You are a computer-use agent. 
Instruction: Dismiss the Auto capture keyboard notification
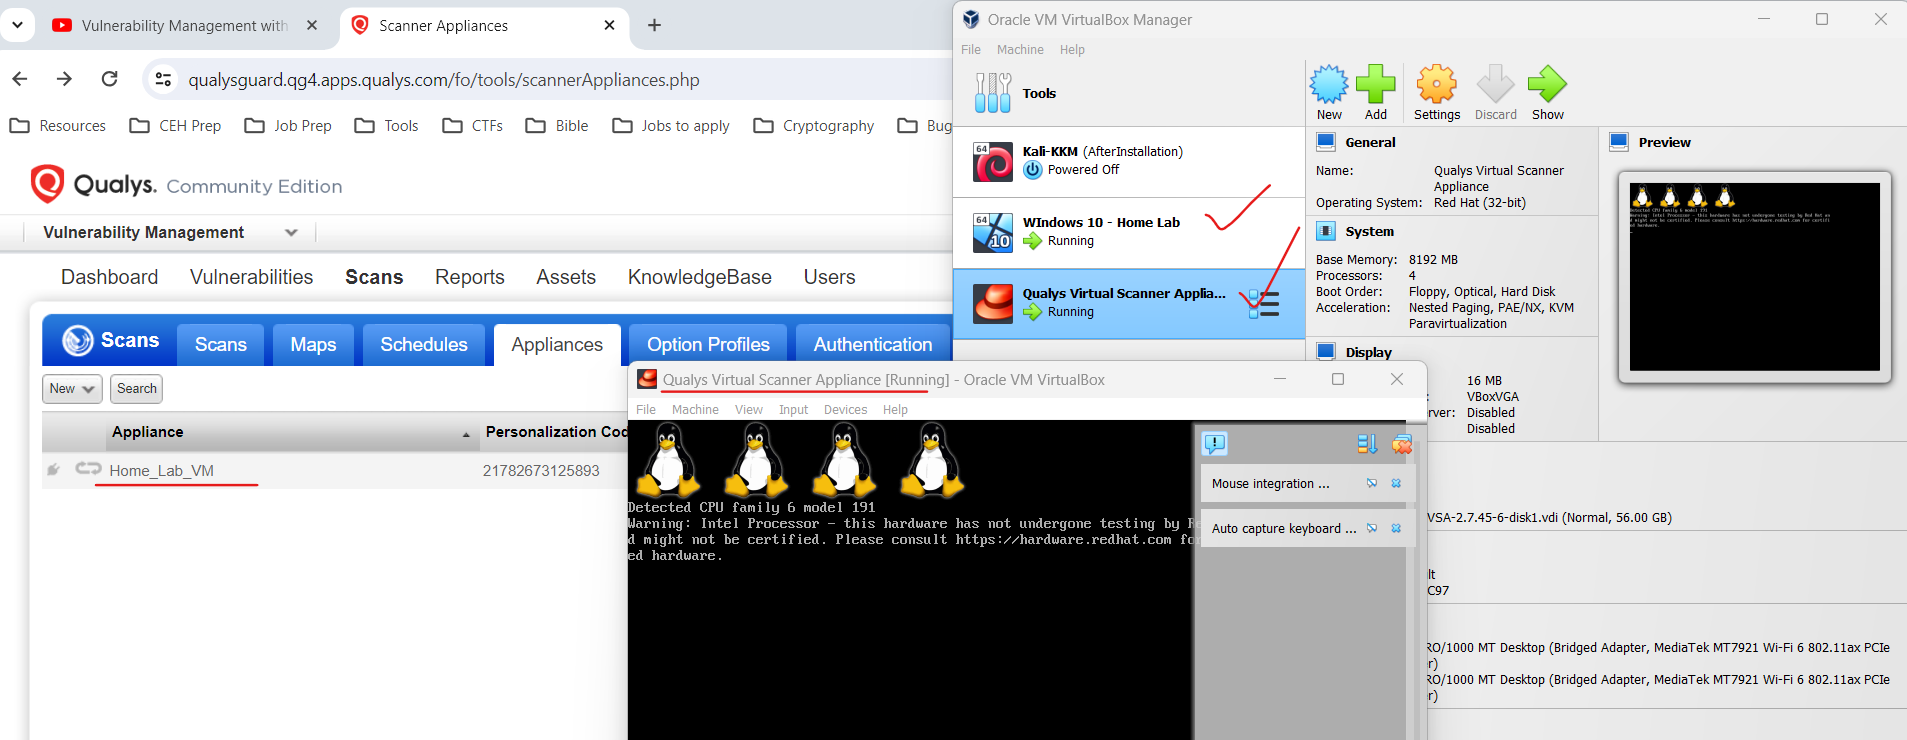point(1396,529)
